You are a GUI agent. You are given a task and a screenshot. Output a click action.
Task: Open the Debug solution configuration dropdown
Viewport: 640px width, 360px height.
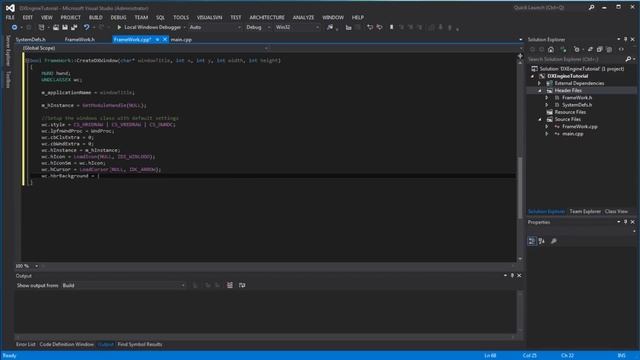pos(258,27)
